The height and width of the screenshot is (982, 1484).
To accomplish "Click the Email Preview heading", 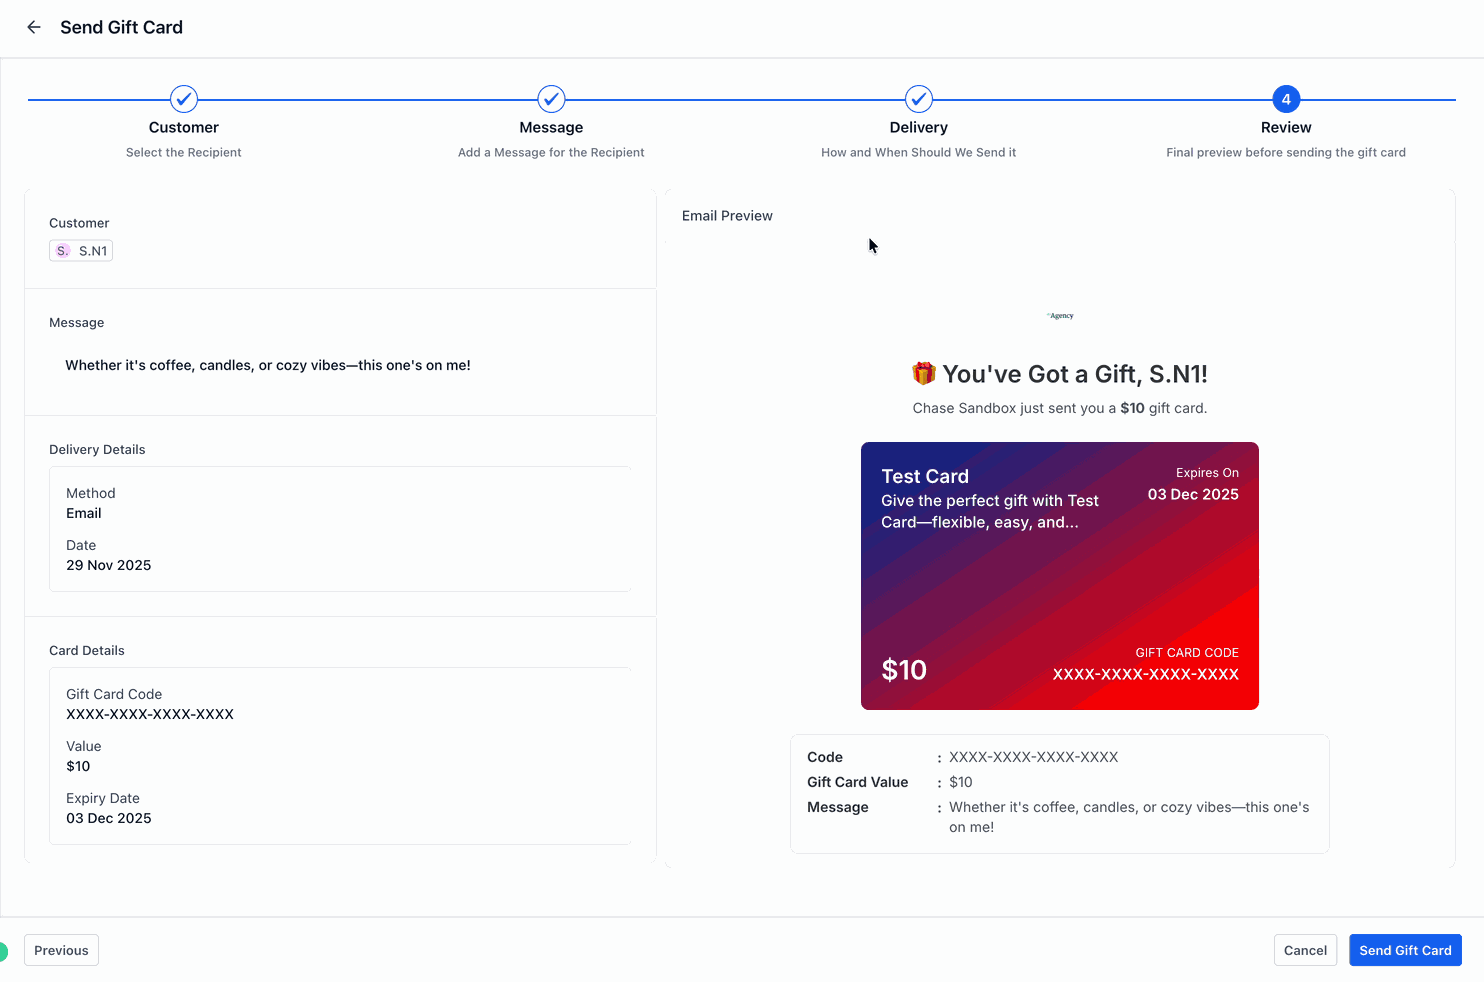I will click(x=727, y=216).
